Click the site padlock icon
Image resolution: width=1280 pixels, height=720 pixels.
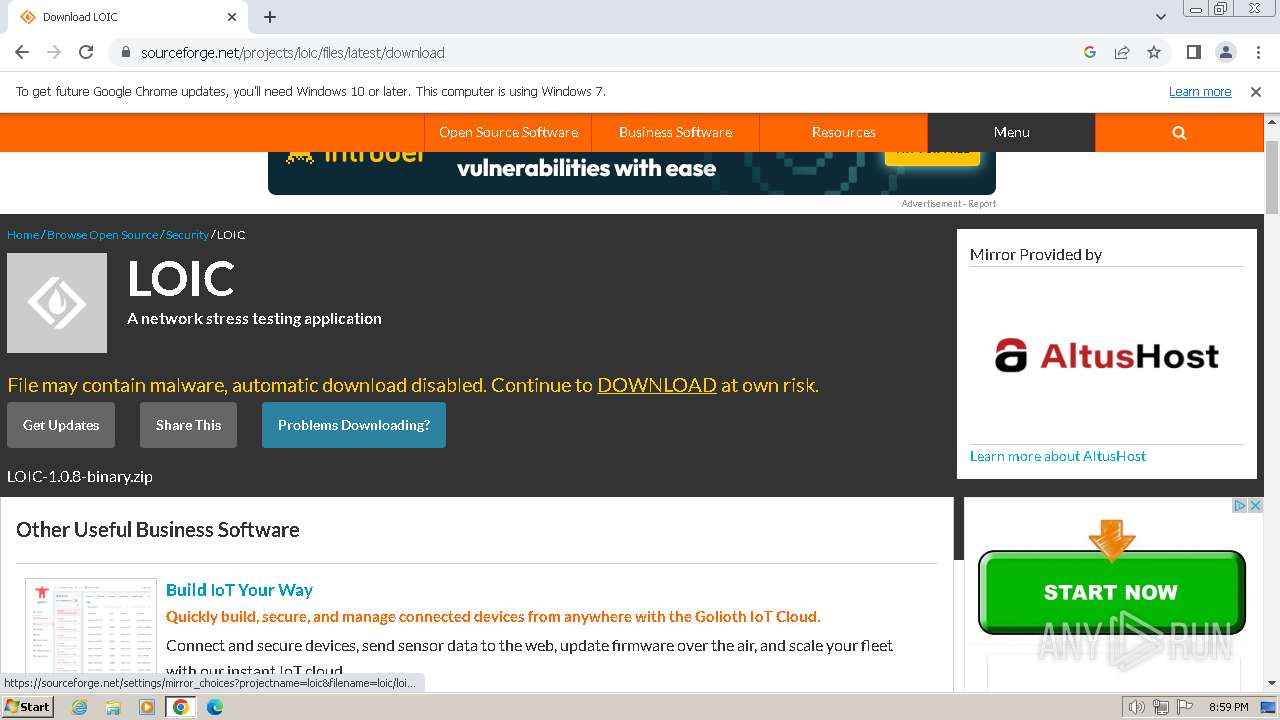tap(125, 52)
